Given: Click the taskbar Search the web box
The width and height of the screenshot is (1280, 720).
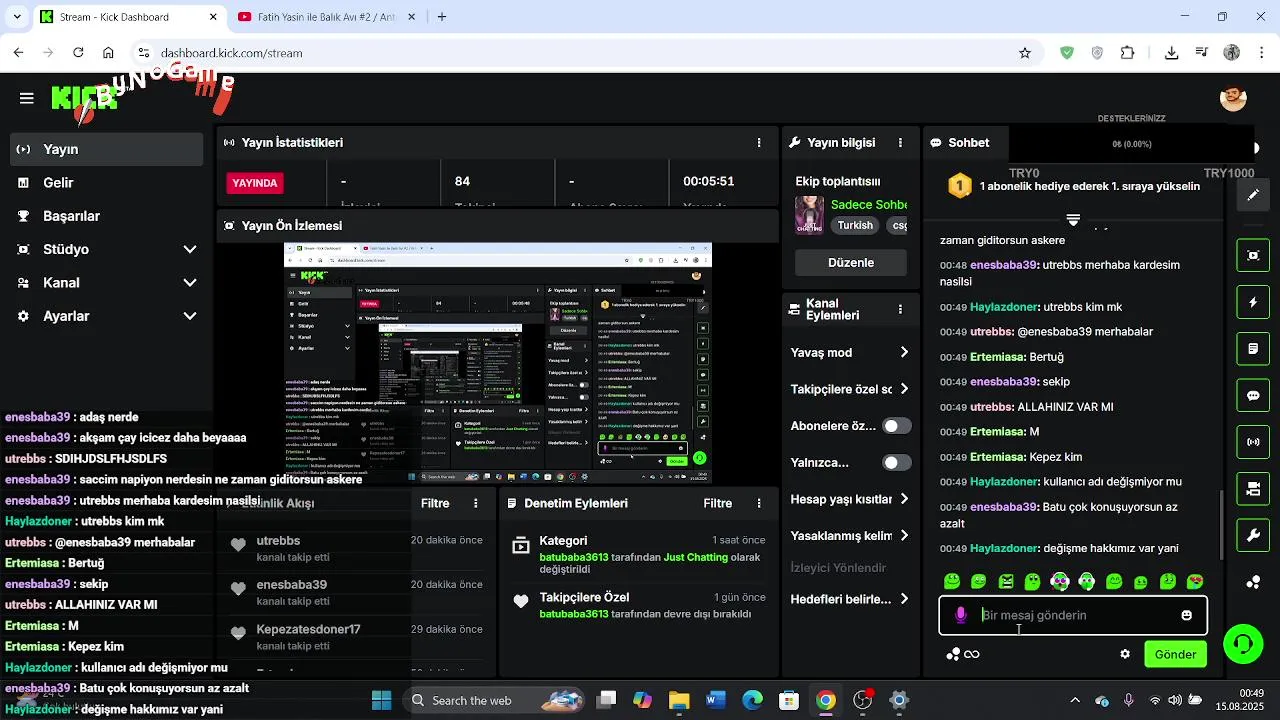Looking at the screenshot, I should pyautogui.click(x=496, y=700).
